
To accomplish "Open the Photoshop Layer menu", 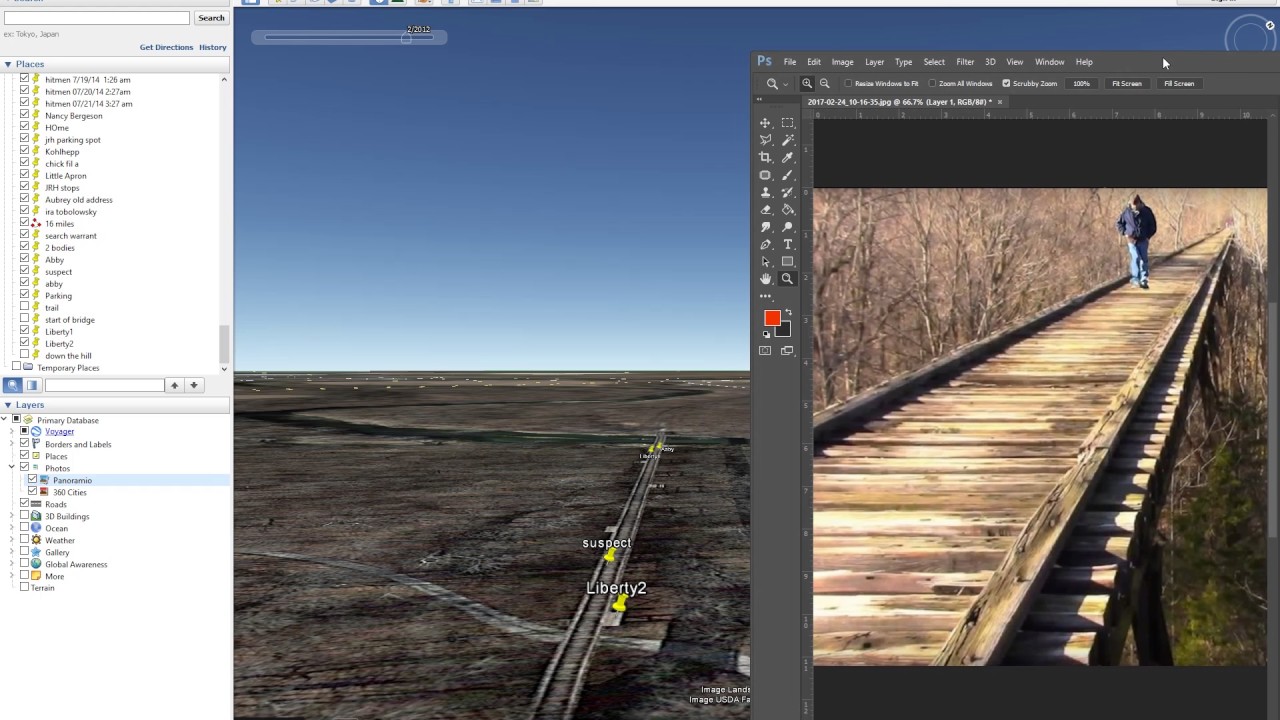I will point(874,62).
